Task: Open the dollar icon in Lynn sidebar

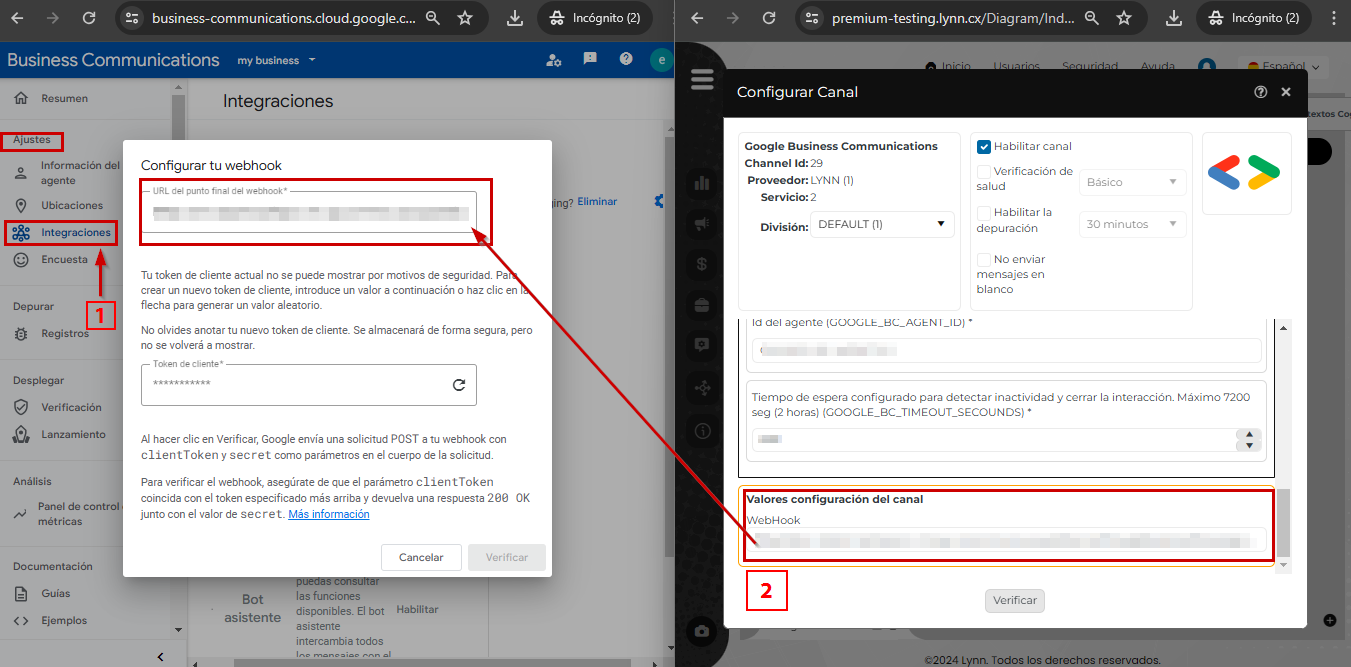Action: click(x=702, y=264)
